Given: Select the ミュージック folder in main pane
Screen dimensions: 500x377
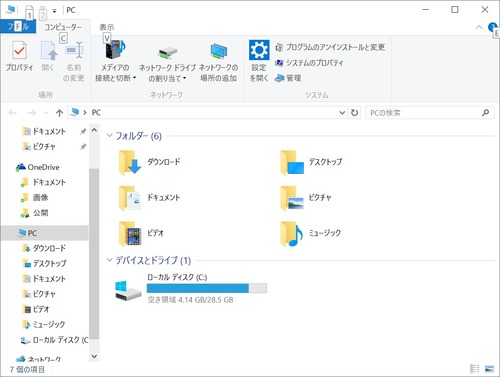Looking at the screenshot, I should (311, 233).
